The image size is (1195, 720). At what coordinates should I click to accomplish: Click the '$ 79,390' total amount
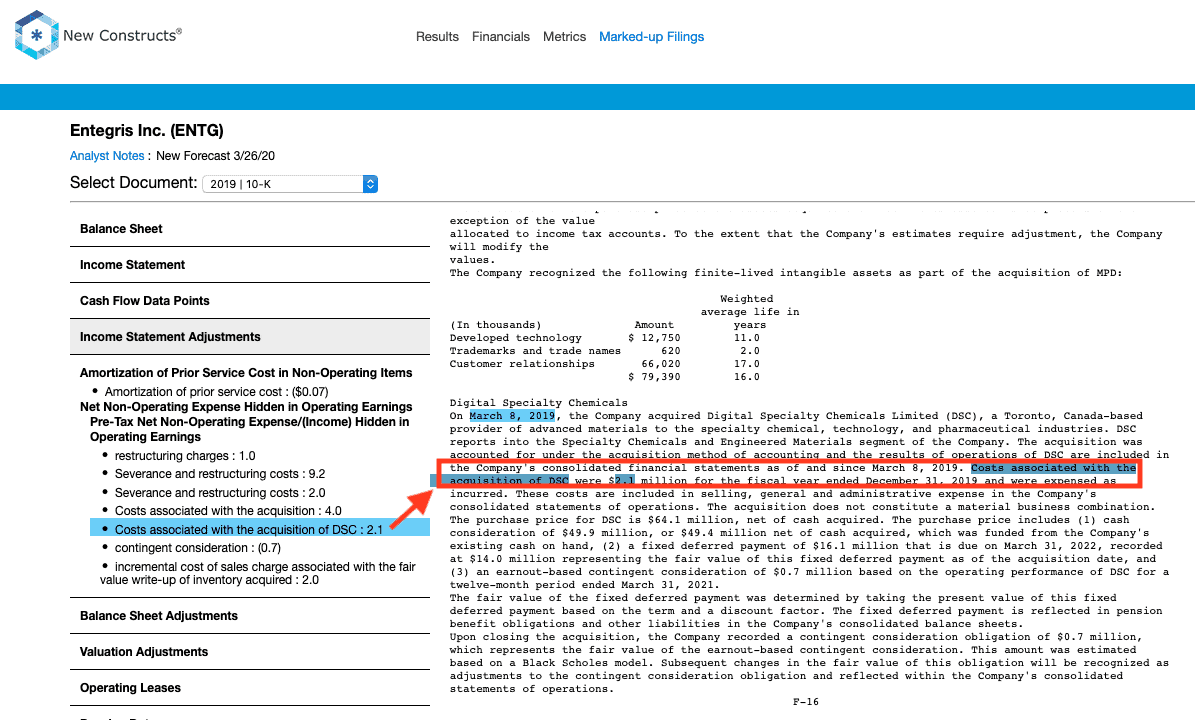655,377
